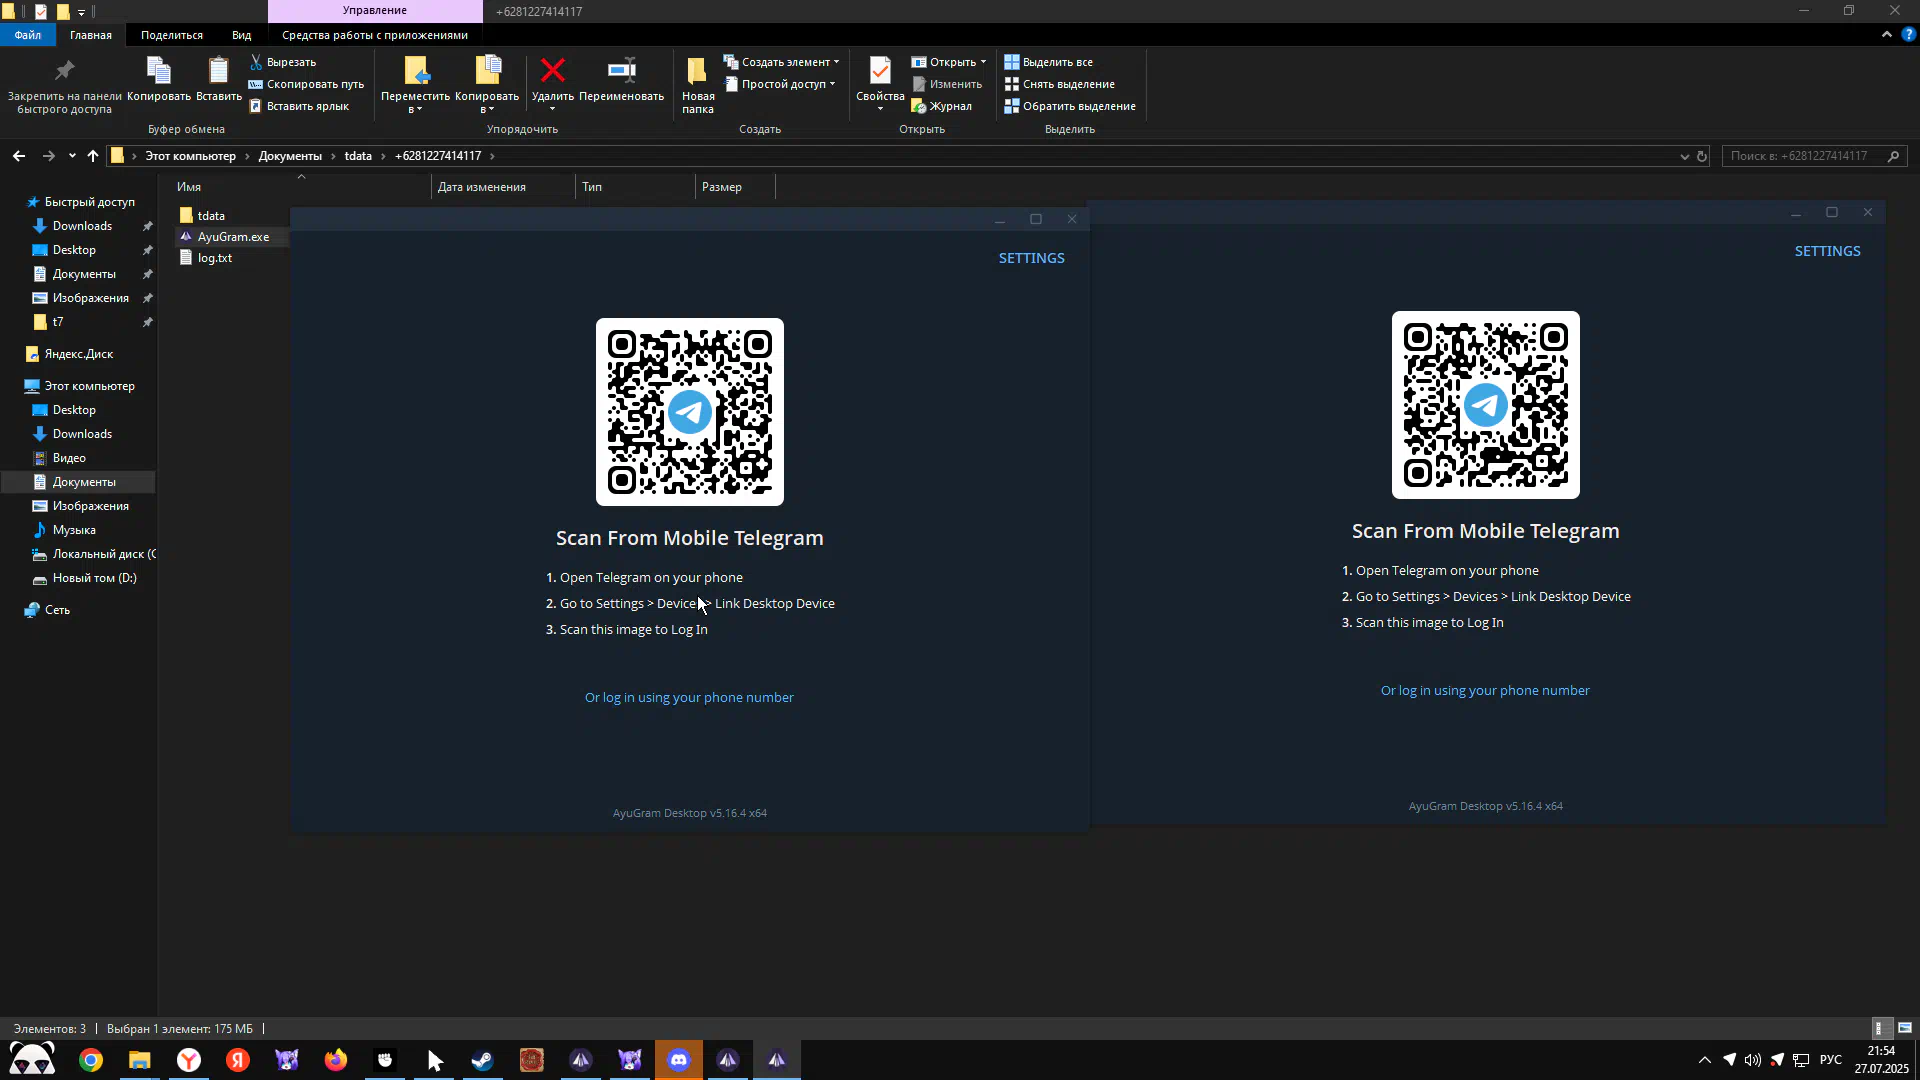Open Google Chrome from the taskbar
1920x1080 pixels.
91,1060
